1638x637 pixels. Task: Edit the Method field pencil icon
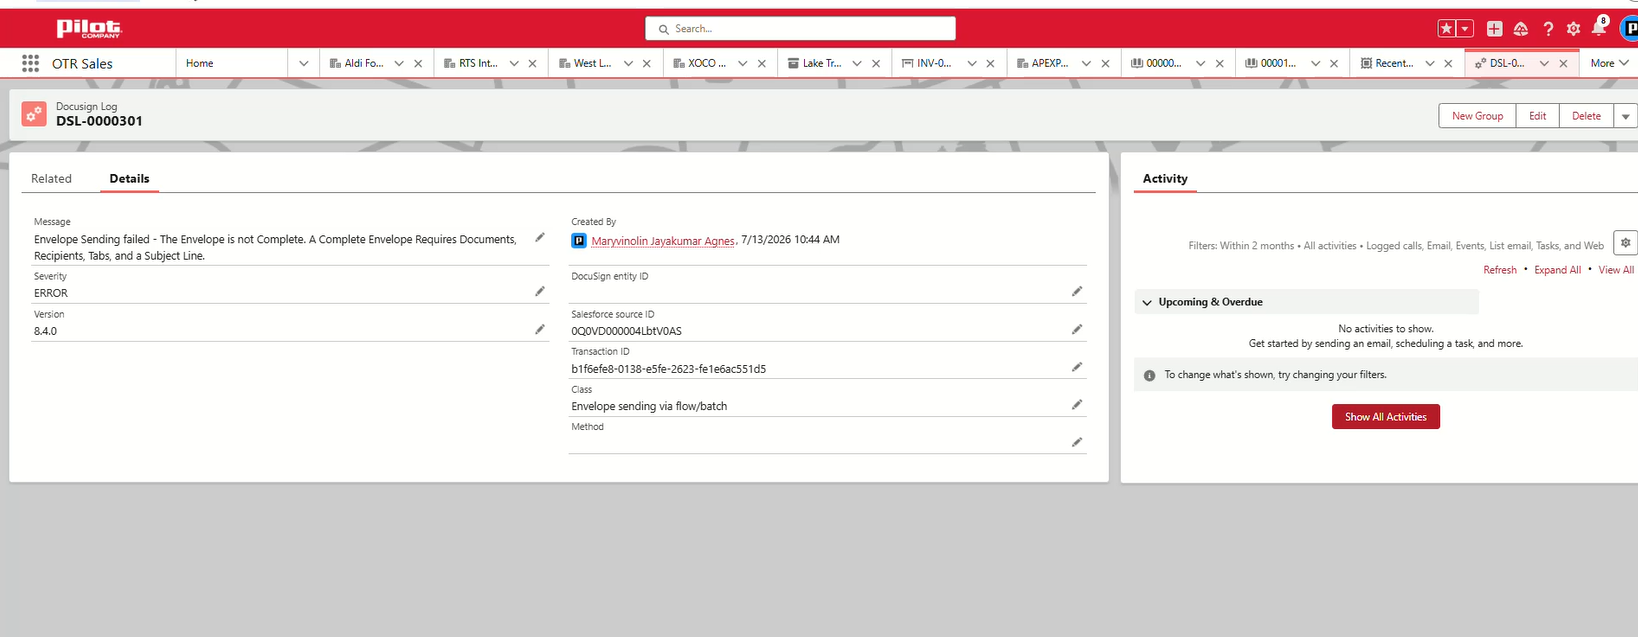[x=1077, y=442]
